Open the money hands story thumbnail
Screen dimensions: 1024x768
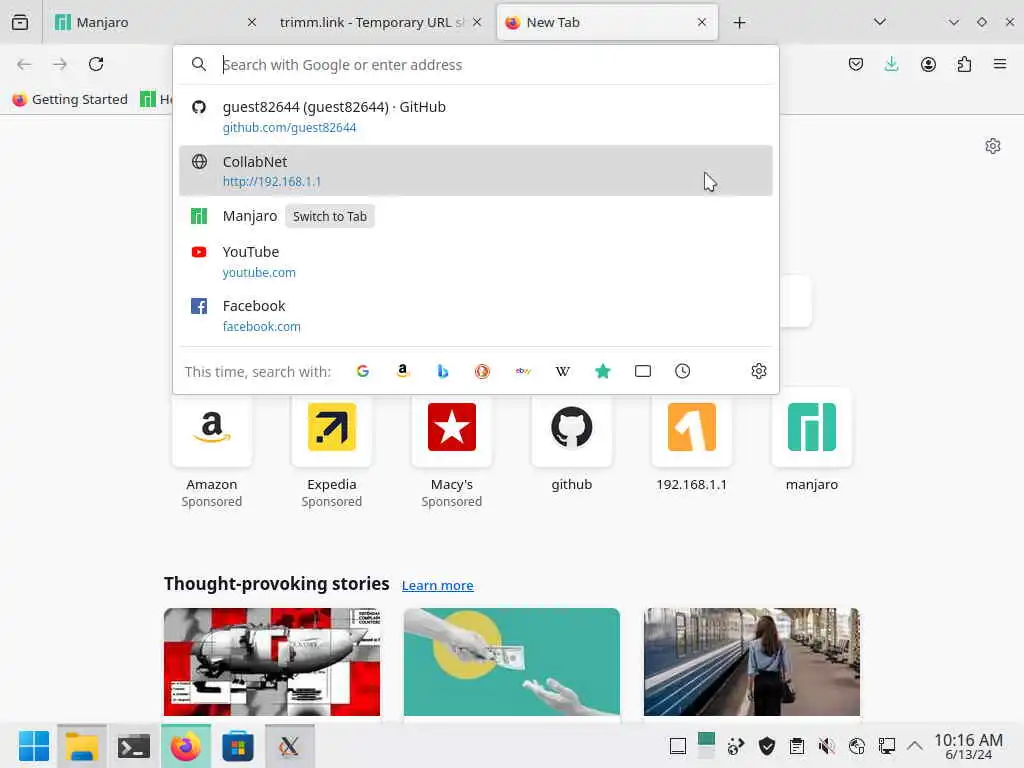pyautogui.click(x=512, y=662)
